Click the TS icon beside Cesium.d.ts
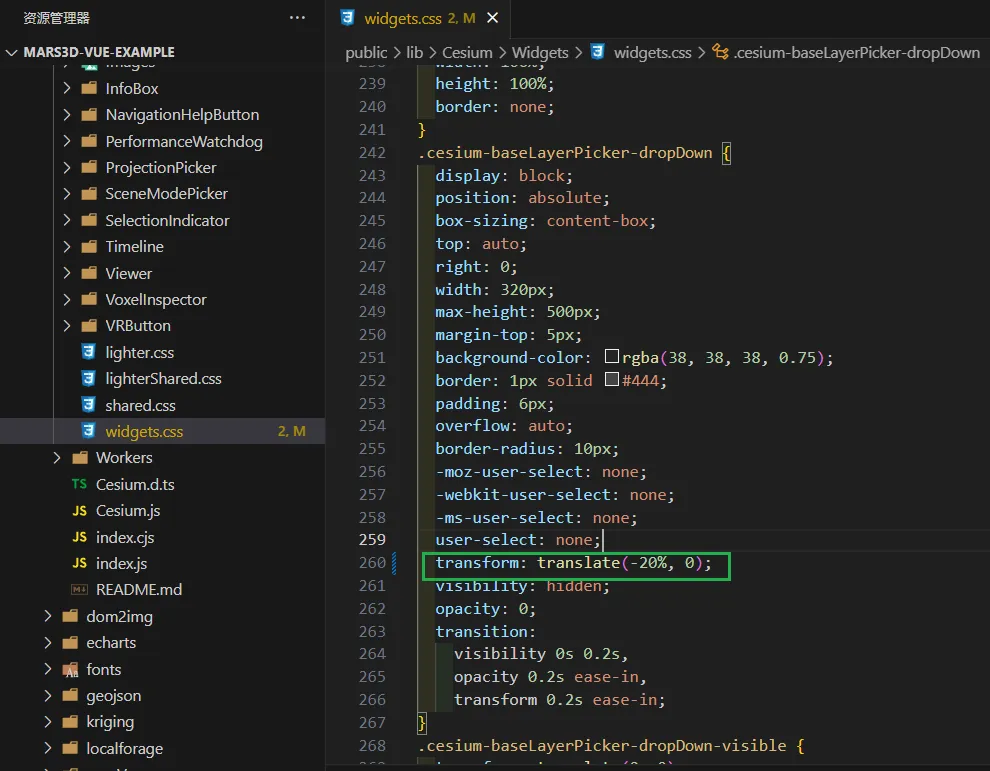This screenshot has height=771, width=990. [x=79, y=484]
